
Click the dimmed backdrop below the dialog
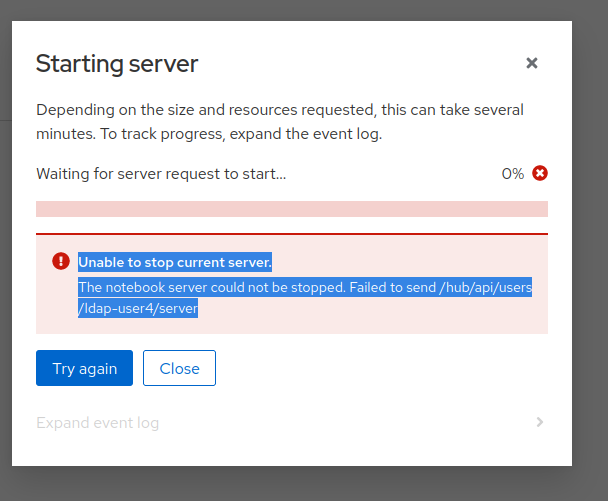(x=300, y=484)
